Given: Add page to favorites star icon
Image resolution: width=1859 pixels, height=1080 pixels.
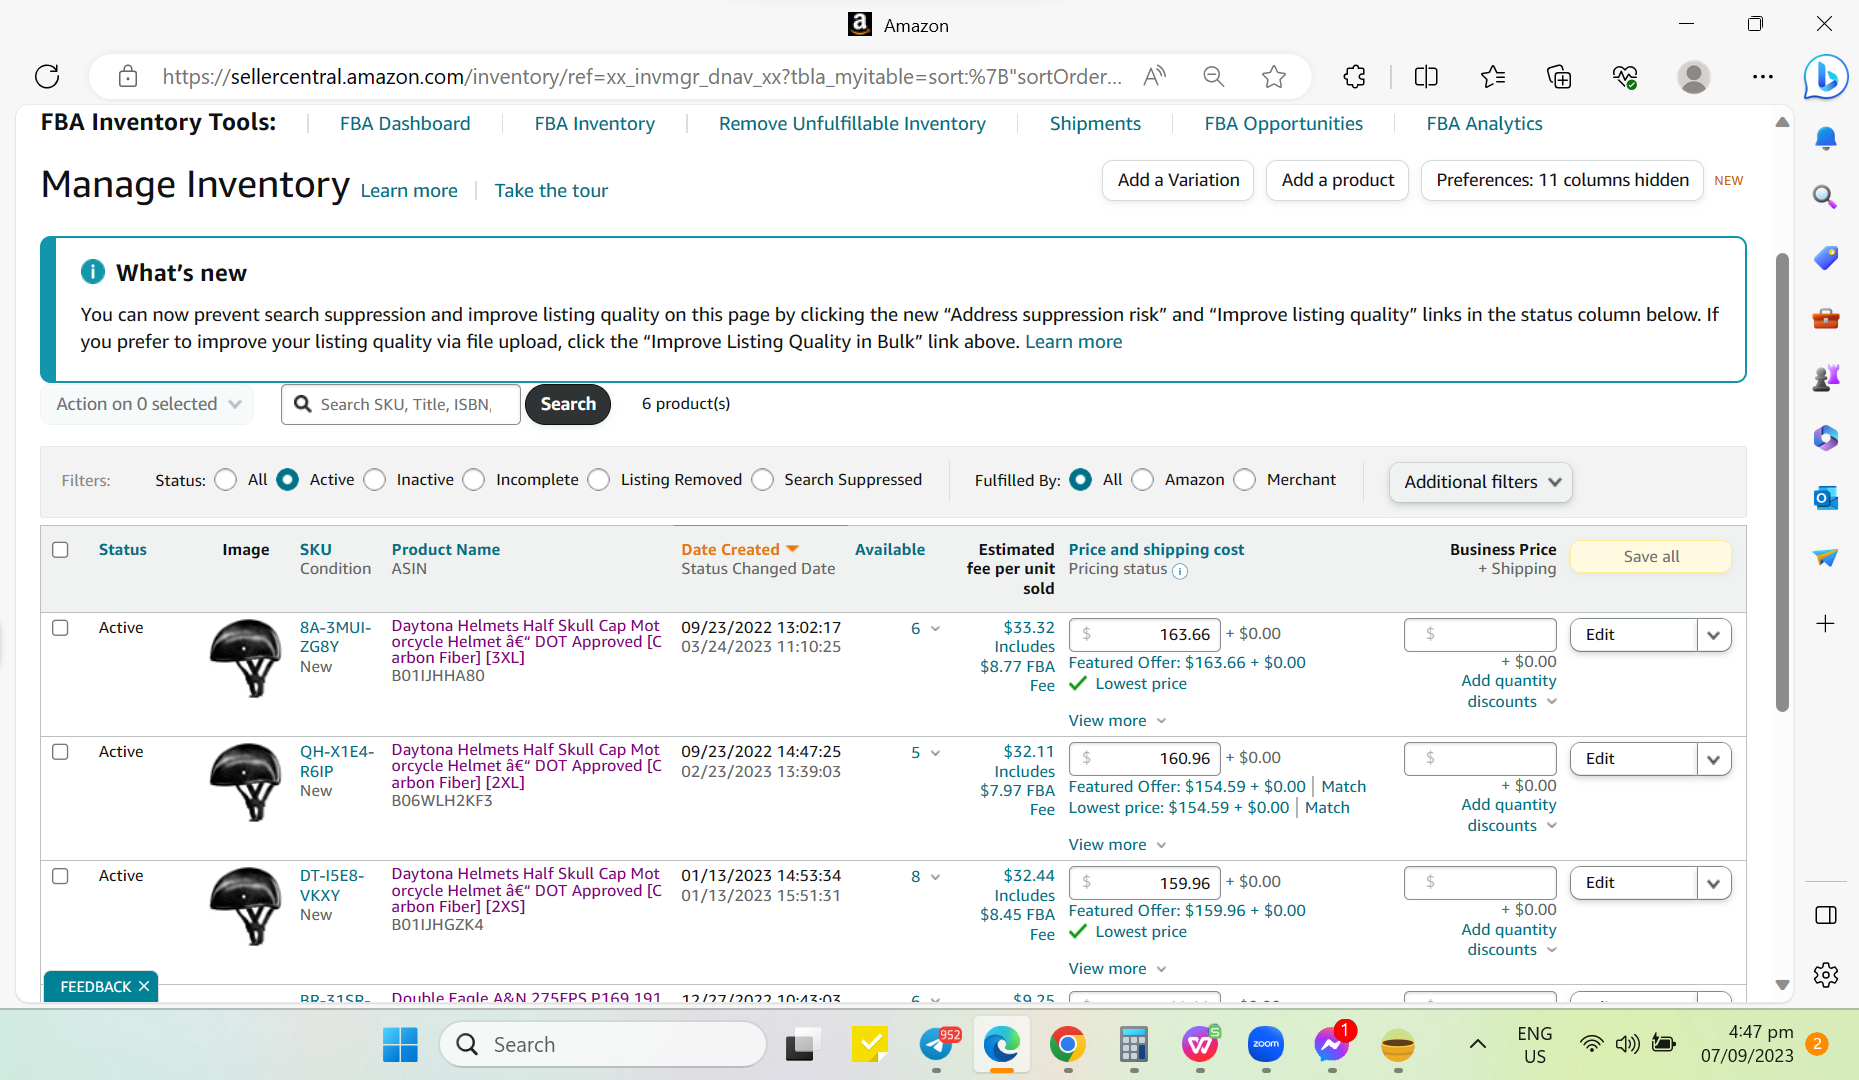Looking at the screenshot, I should coord(1274,76).
